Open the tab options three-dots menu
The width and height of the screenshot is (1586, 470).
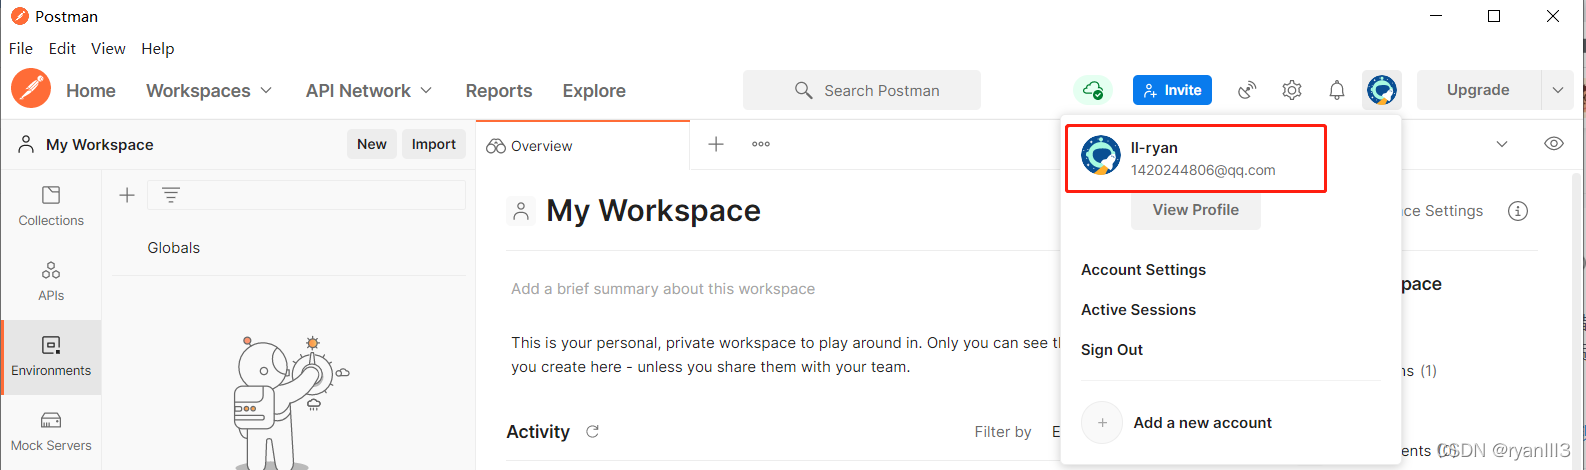(761, 144)
